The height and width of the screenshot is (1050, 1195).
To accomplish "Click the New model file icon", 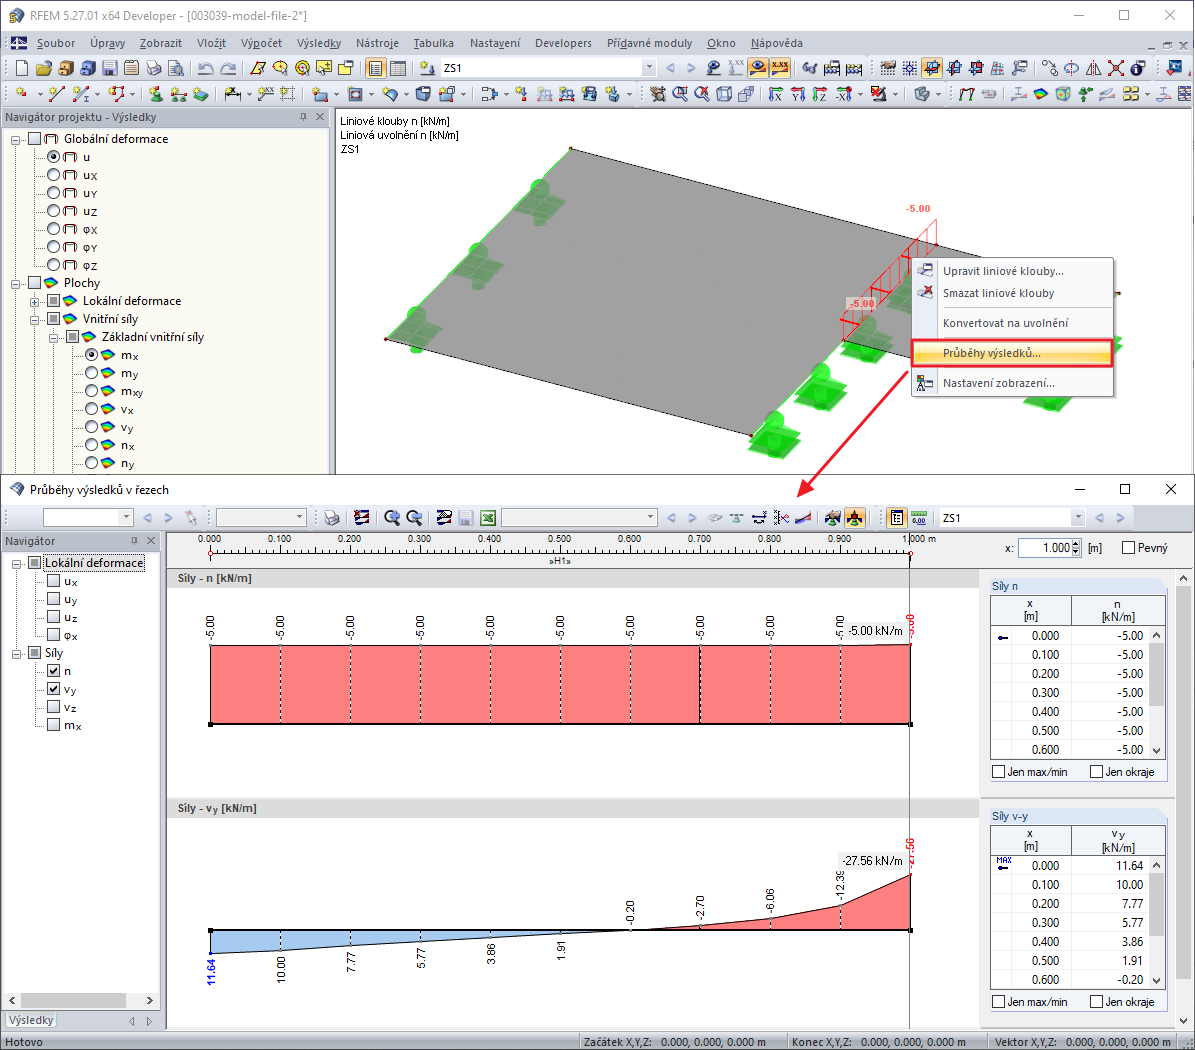I will coord(22,69).
